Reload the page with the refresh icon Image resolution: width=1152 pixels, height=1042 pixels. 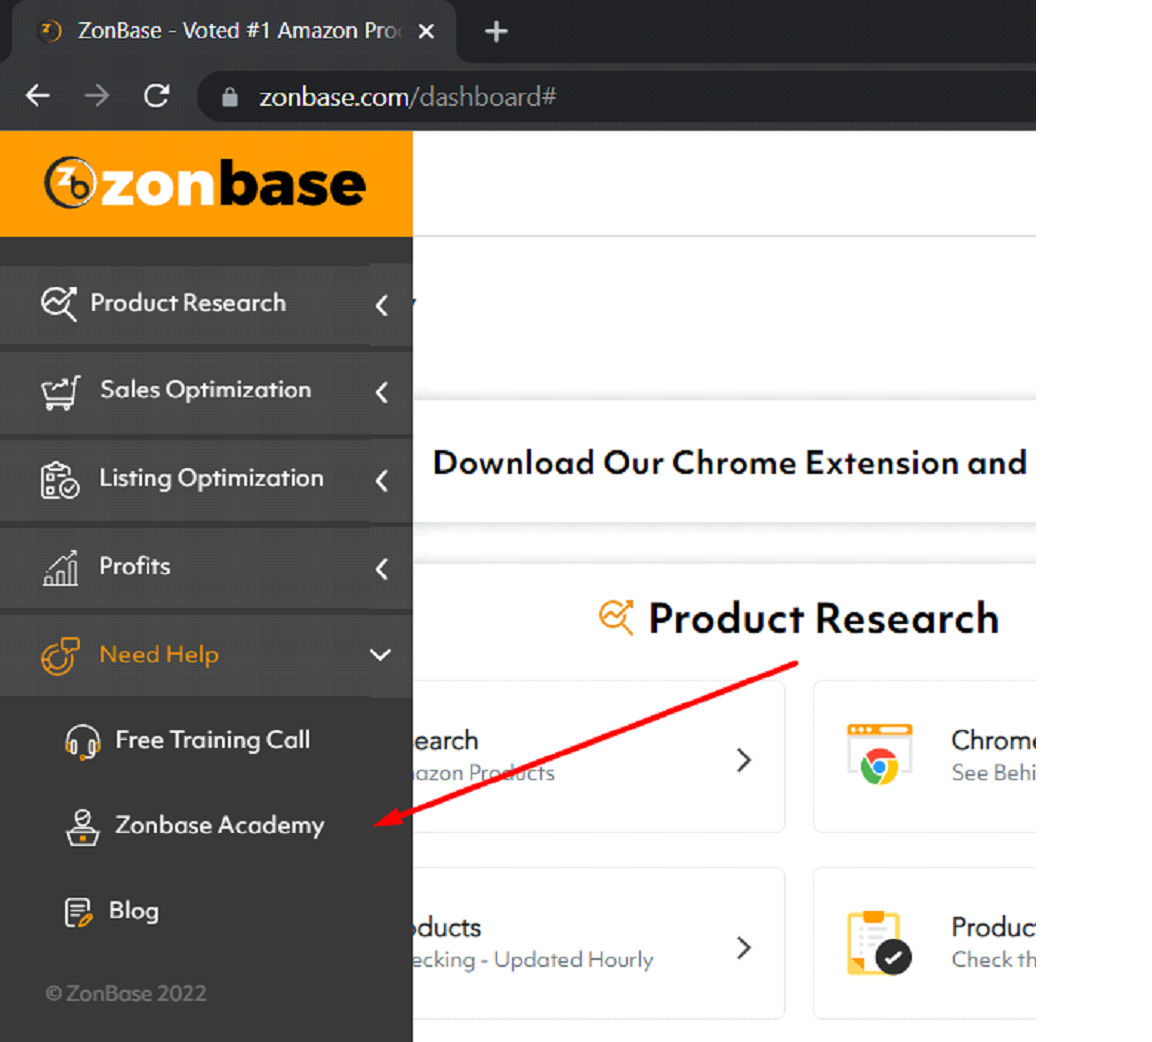pos(156,96)
